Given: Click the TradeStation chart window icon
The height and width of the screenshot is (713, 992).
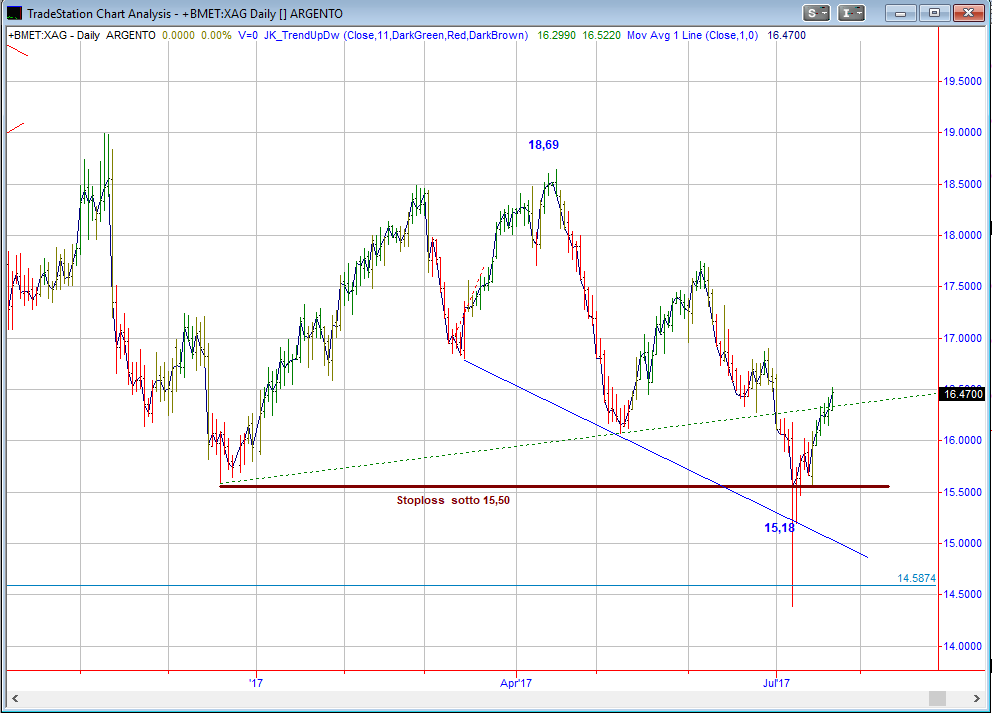Looking at the screenshot, I should point(13,13).
